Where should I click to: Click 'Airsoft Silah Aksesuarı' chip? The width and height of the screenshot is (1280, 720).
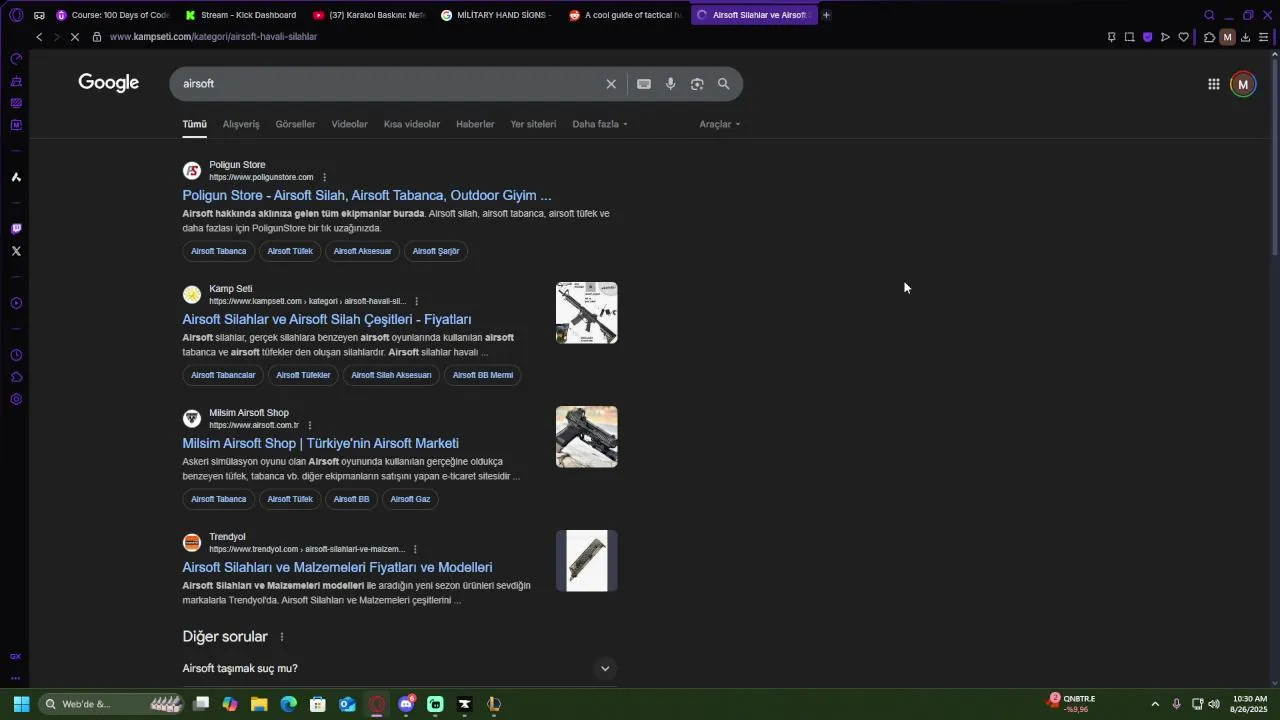391,375
